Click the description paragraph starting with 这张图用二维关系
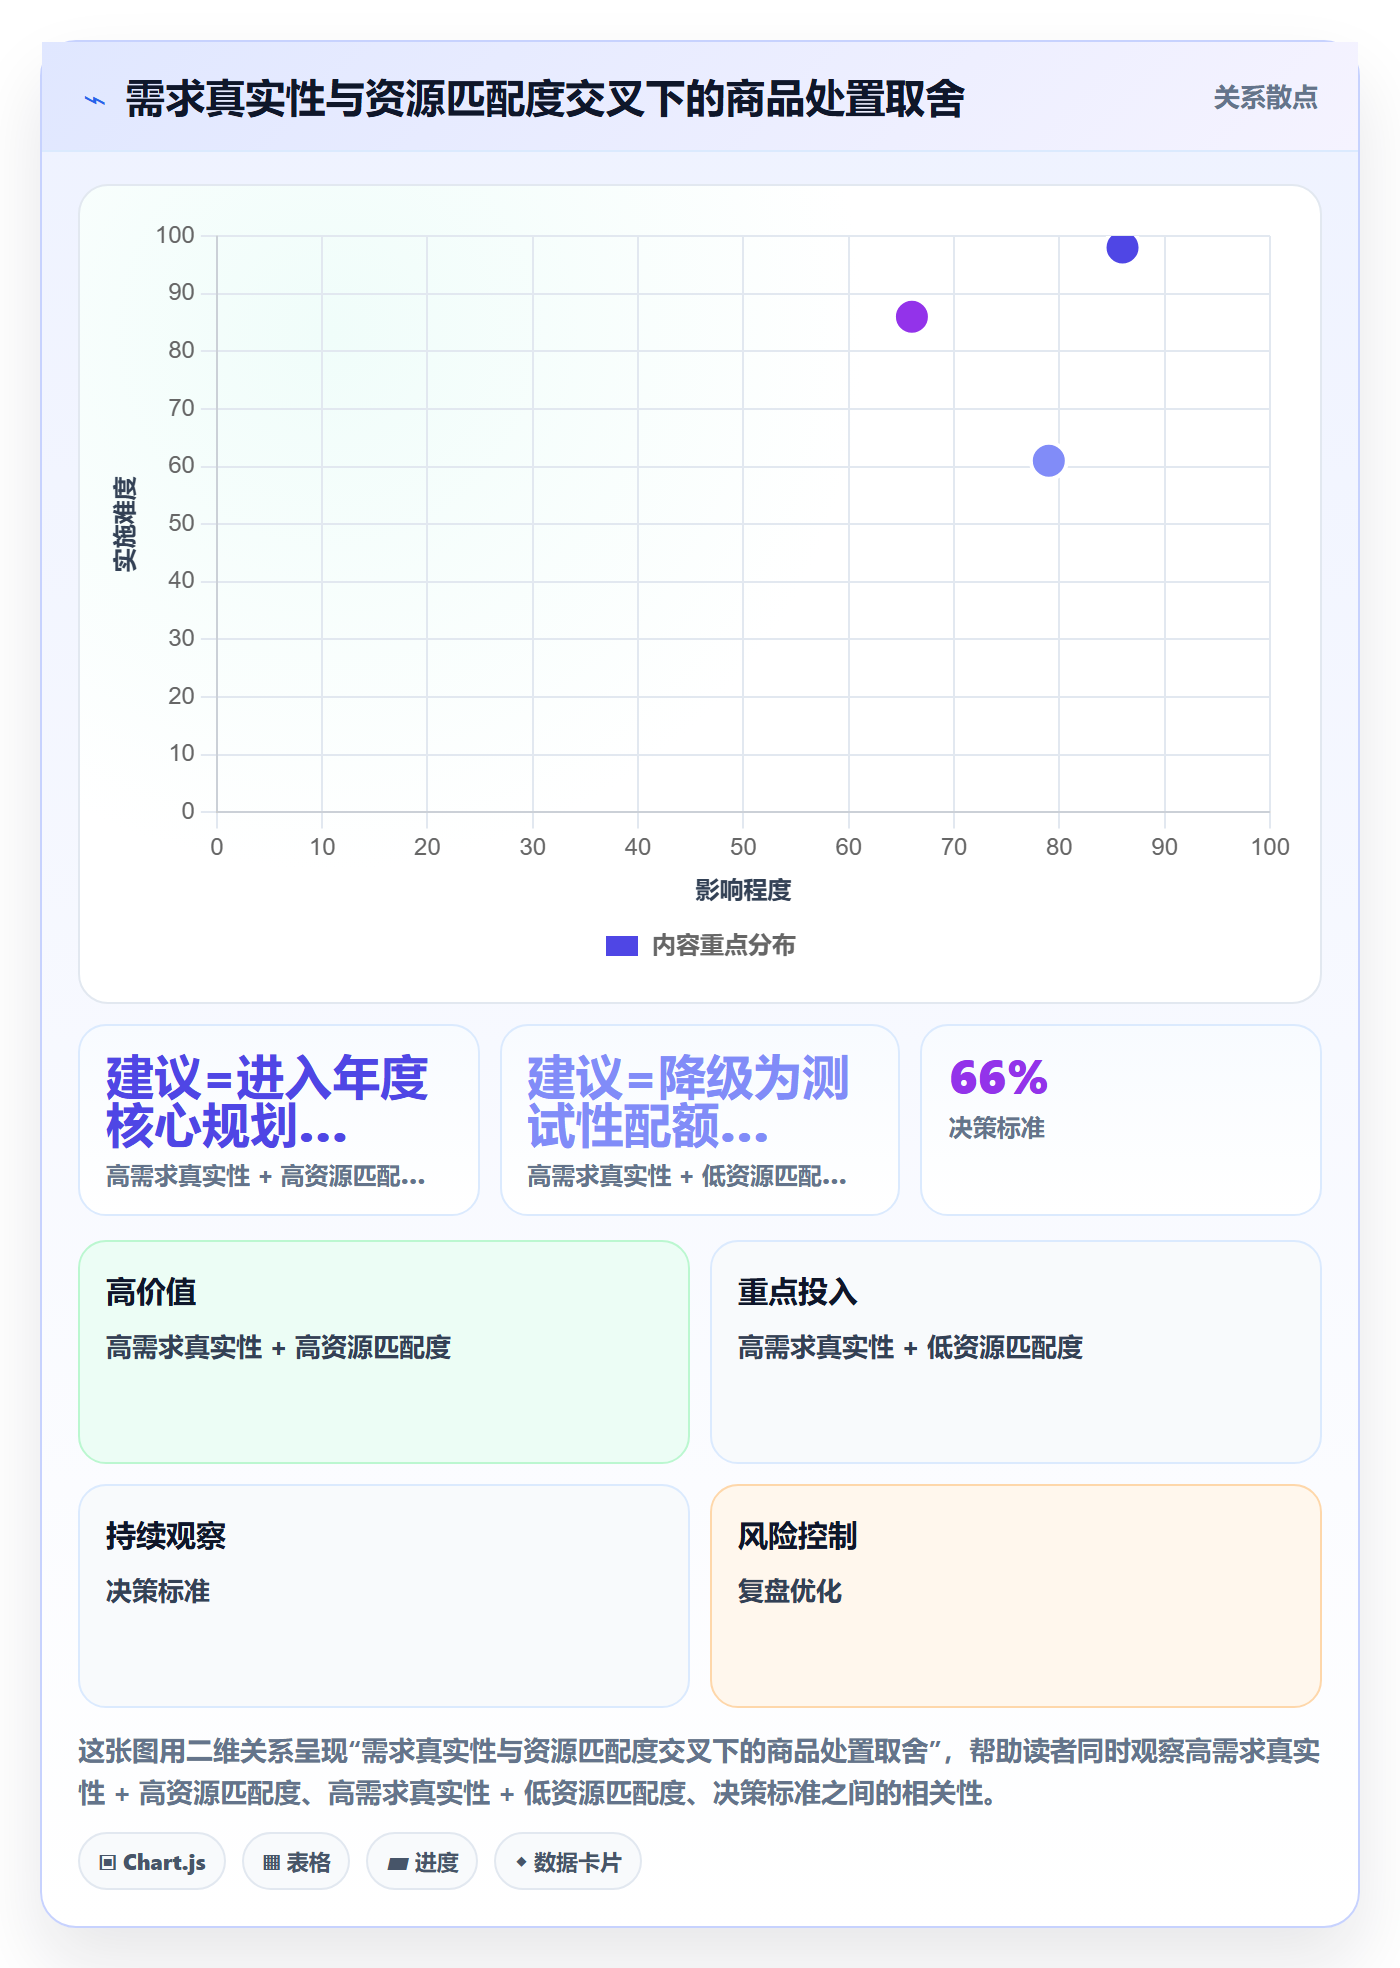Viewport: 1400px width, 1968px height. tap(699, 1772)
